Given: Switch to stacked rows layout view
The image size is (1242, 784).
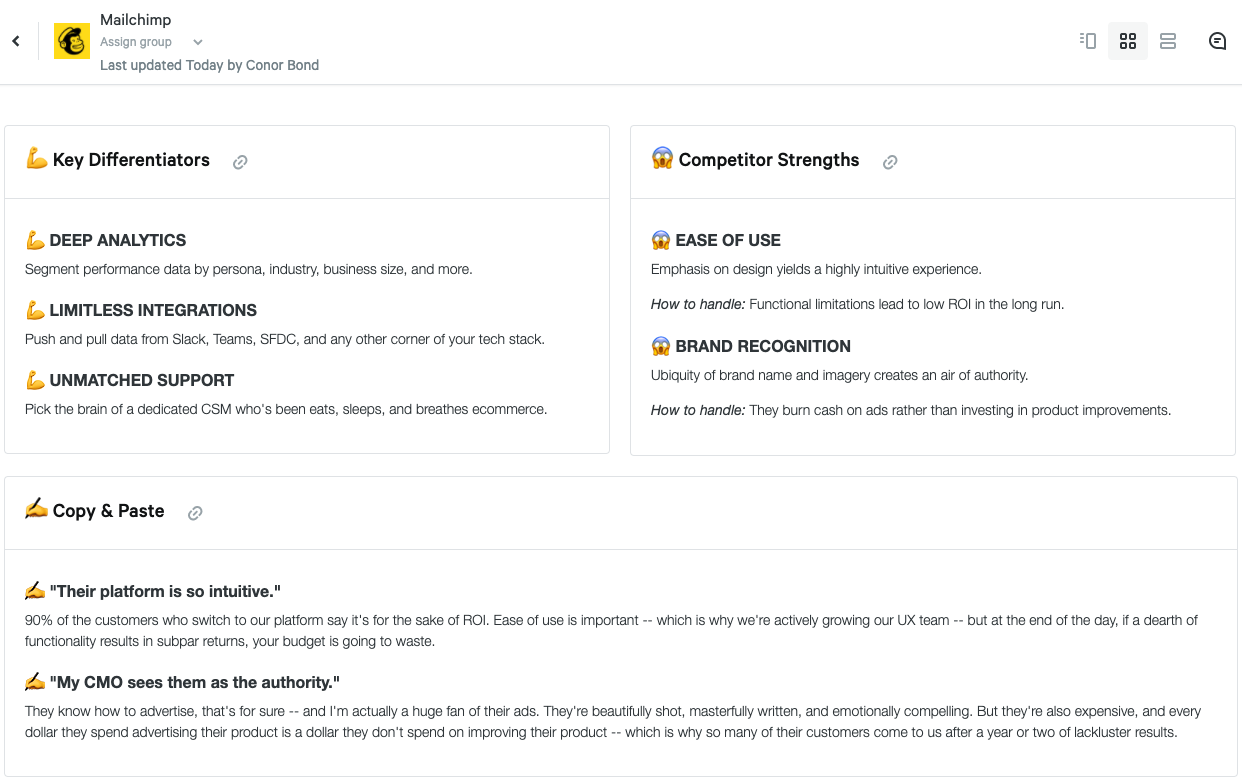Looking at the screenshot, I should coord(1168,41).
